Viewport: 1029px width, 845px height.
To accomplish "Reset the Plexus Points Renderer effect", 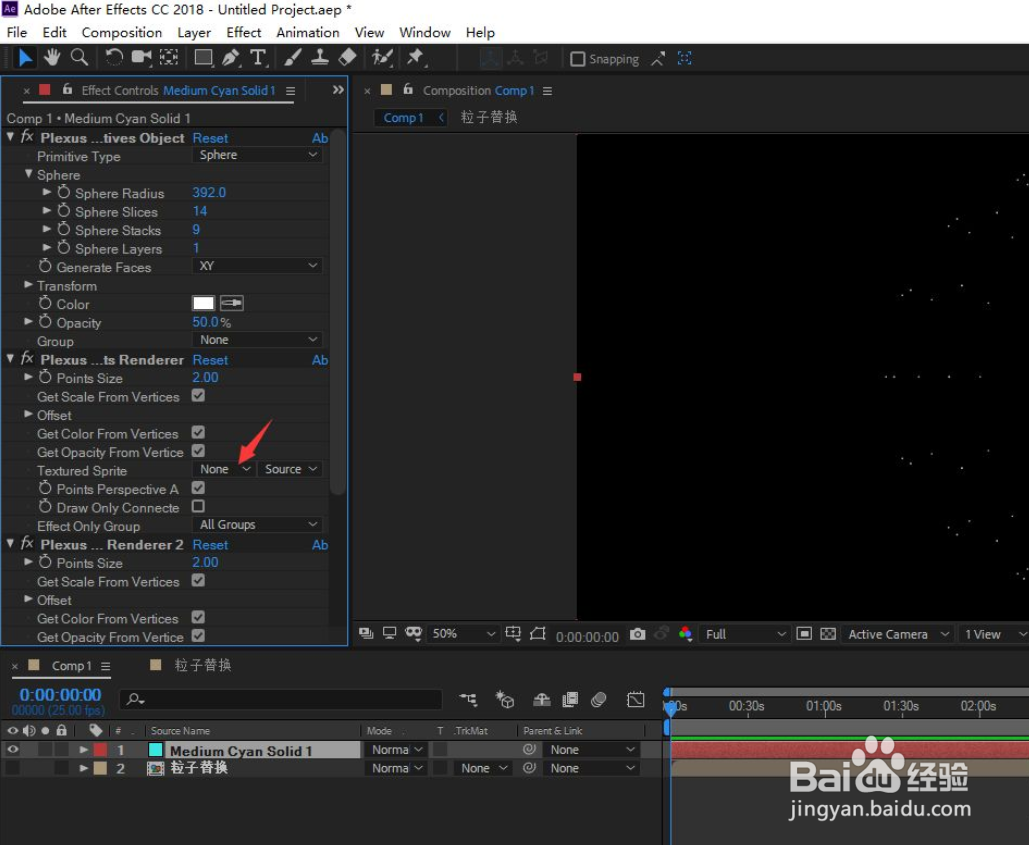I will point(210,360).
